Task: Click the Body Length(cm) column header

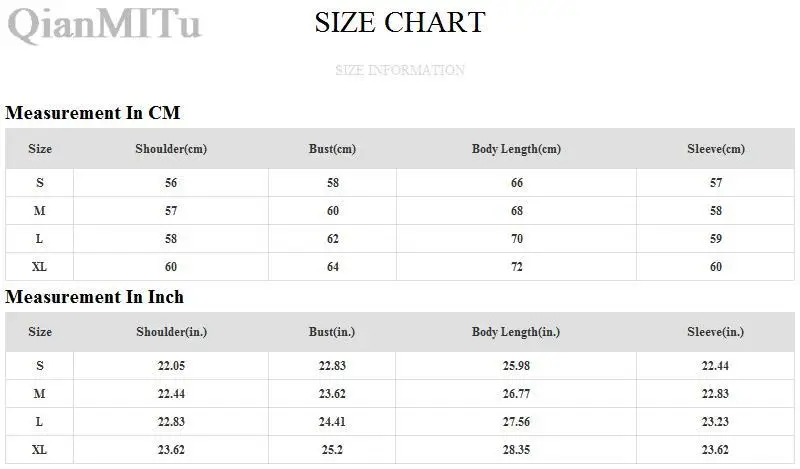Action: pos(516,149)
